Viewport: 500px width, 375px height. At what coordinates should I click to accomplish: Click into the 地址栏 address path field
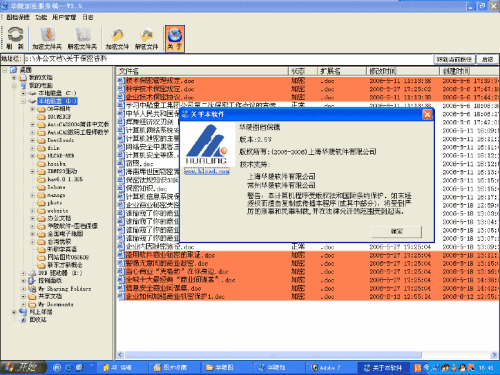coord(228,59)
